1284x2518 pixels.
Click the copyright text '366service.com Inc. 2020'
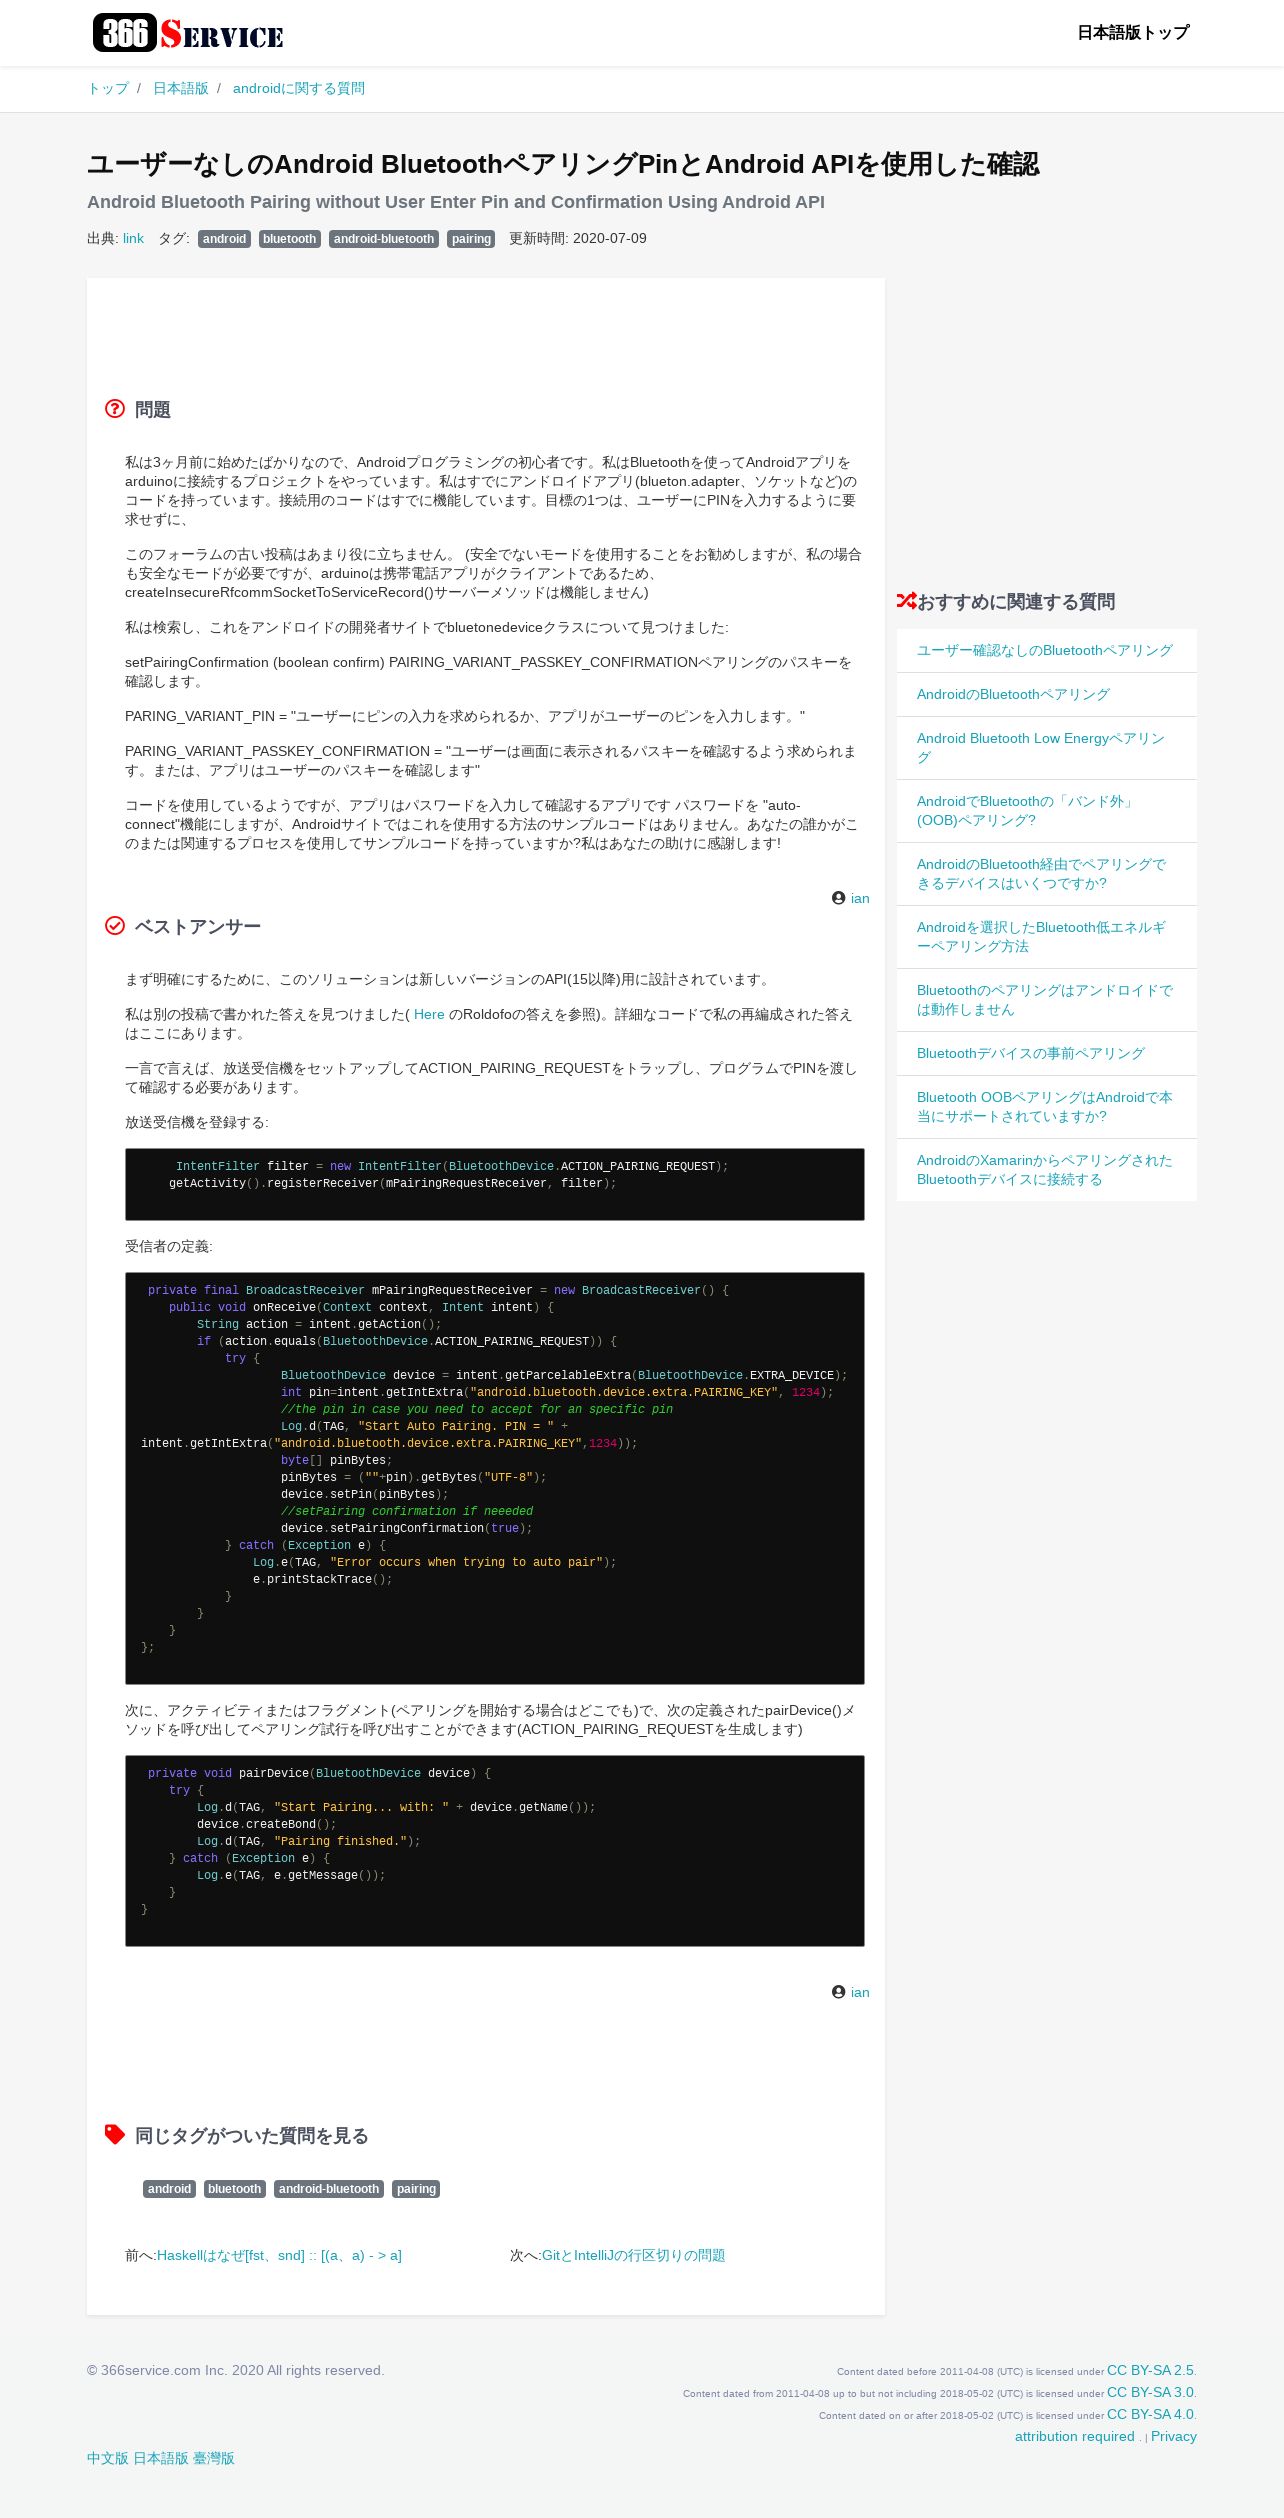[235, 2370]
